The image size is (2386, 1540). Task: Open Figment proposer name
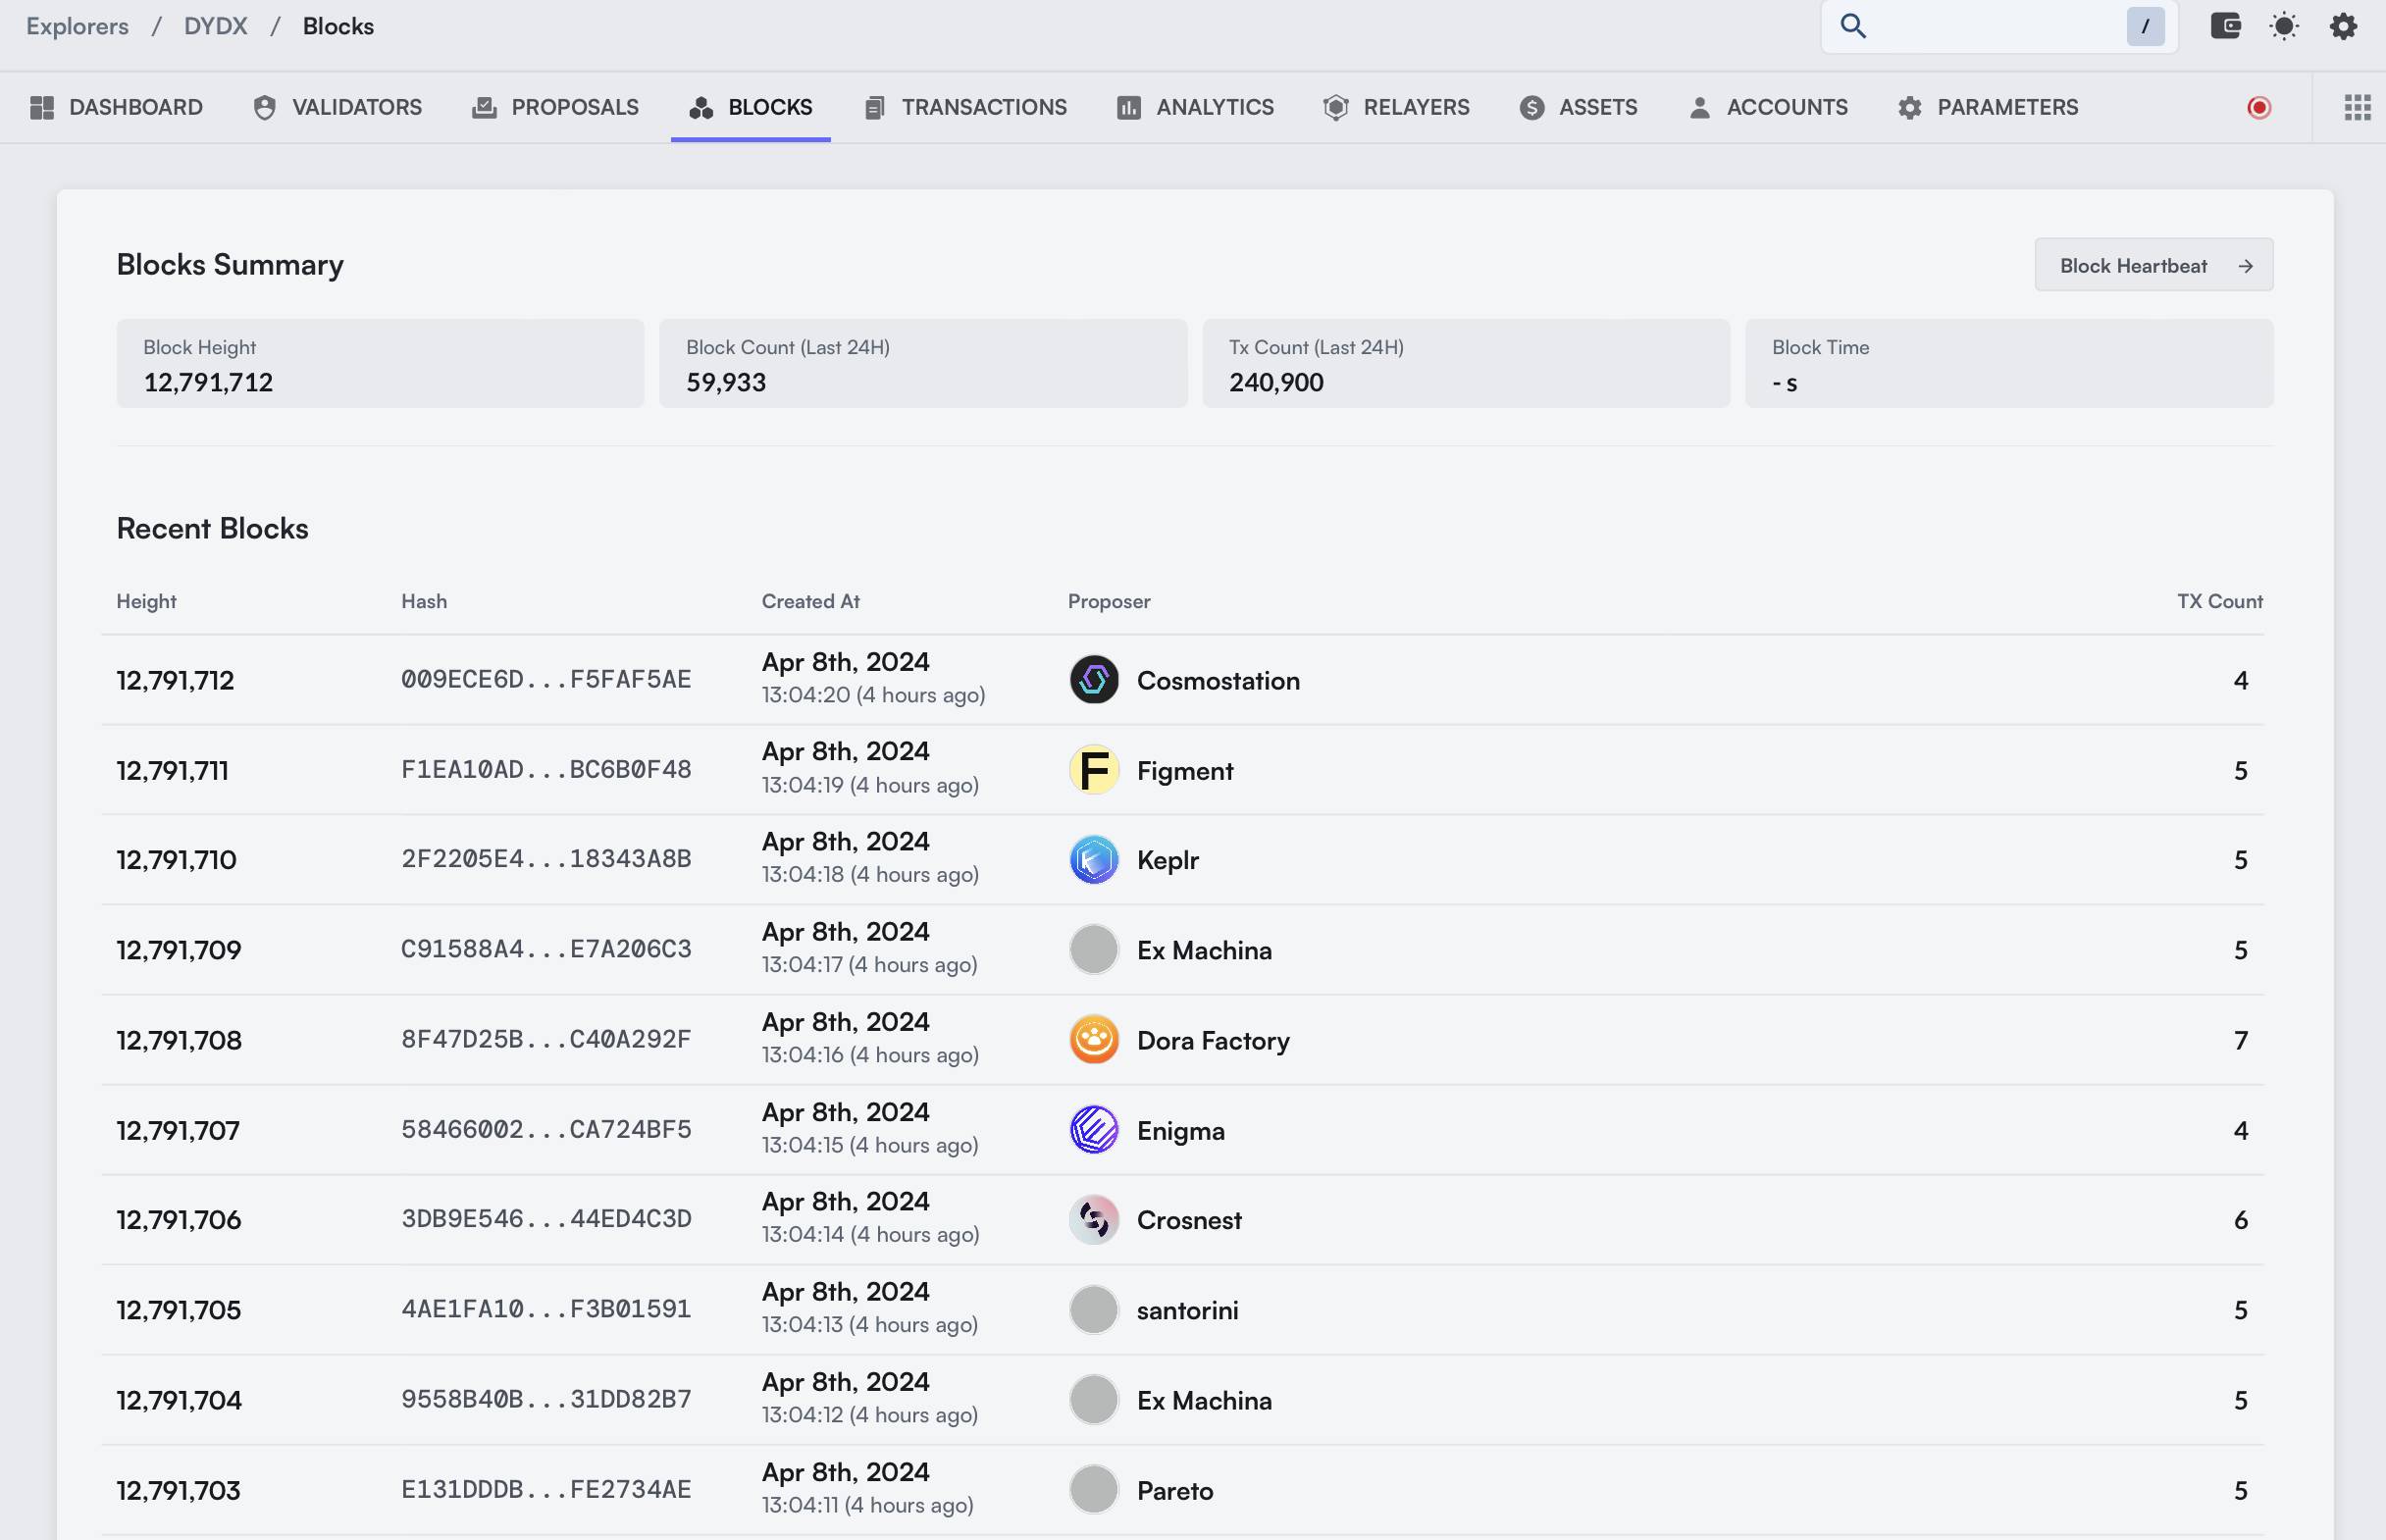(1185, 771)
